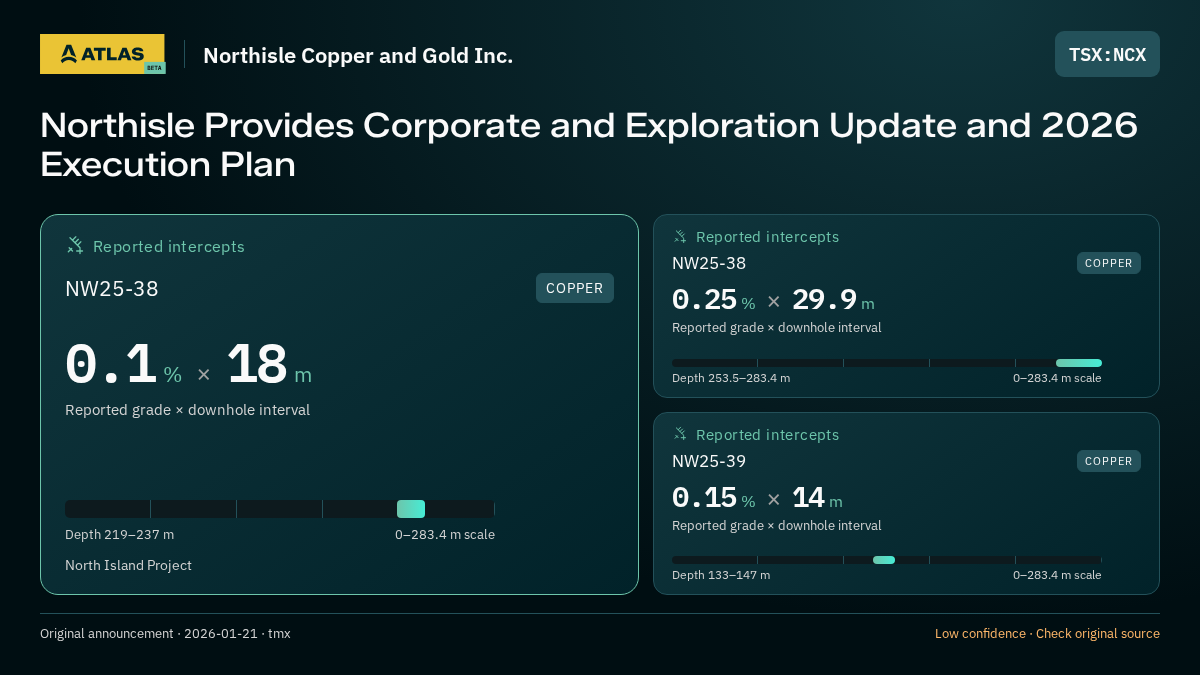Click the 0.25 % grade value
The height and width of the screenshot is (675, 1200).
click(714, 300)
